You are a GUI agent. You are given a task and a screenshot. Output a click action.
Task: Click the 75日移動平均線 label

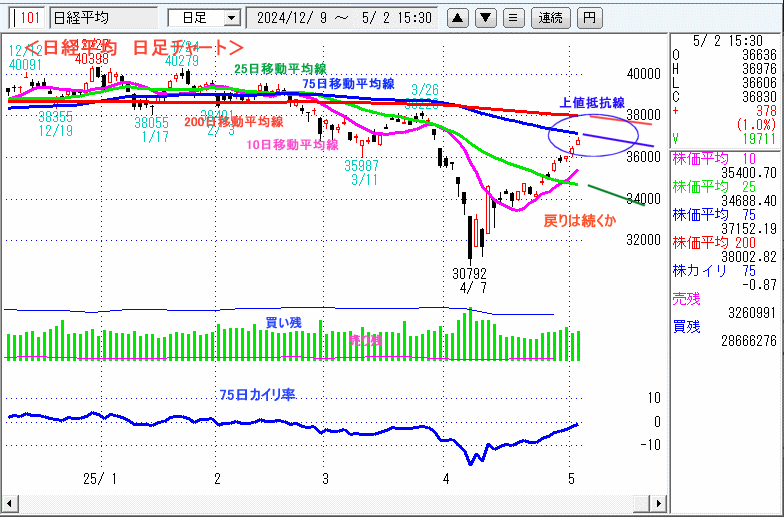click(348, 84)
